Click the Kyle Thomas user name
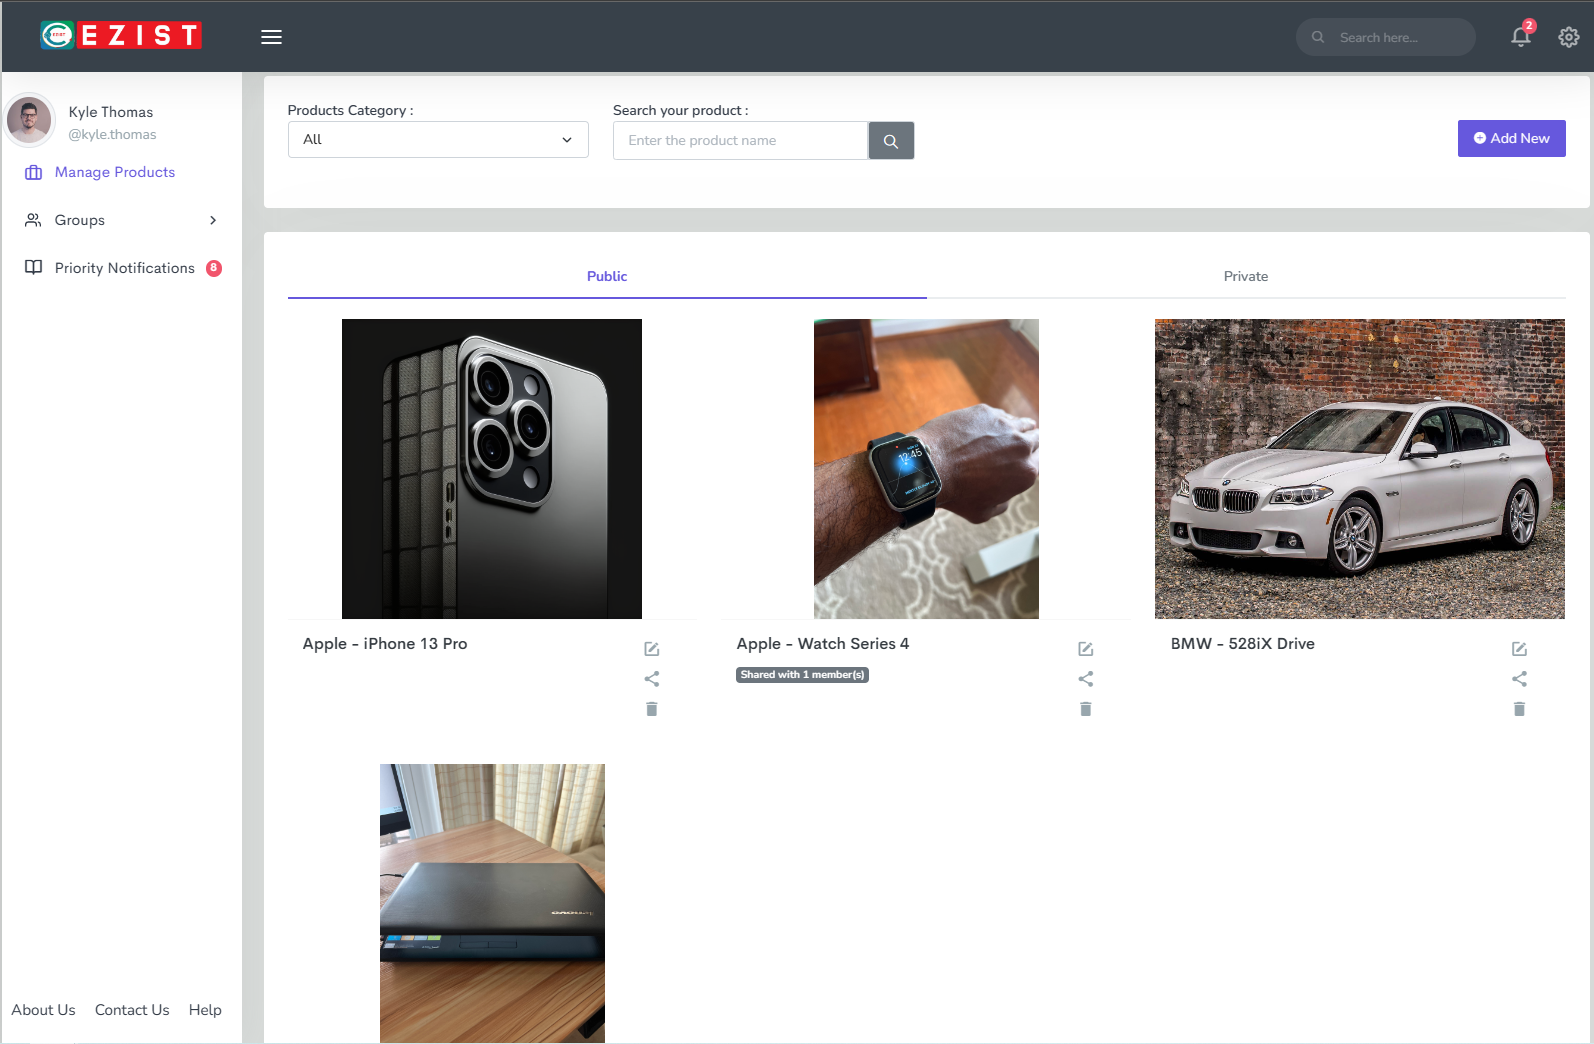 click(x=111, y=112)
